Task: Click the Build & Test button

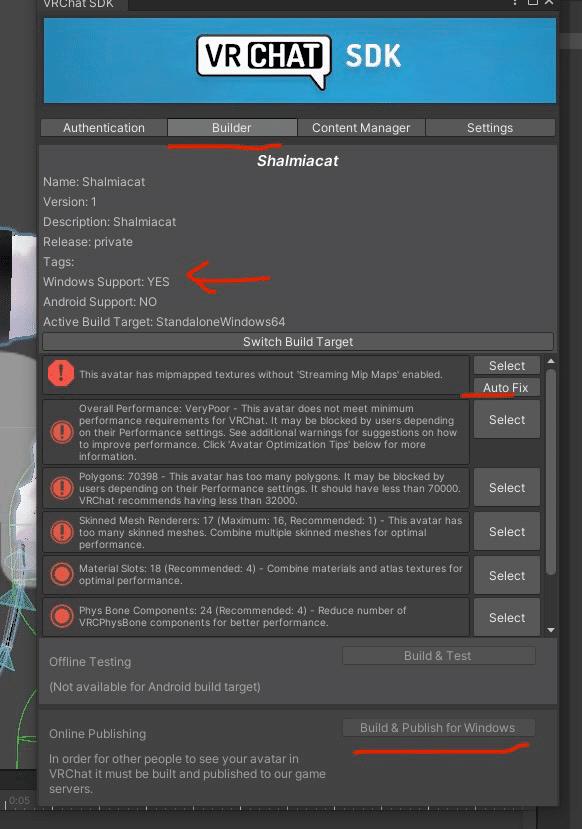Action: [438, 656]
